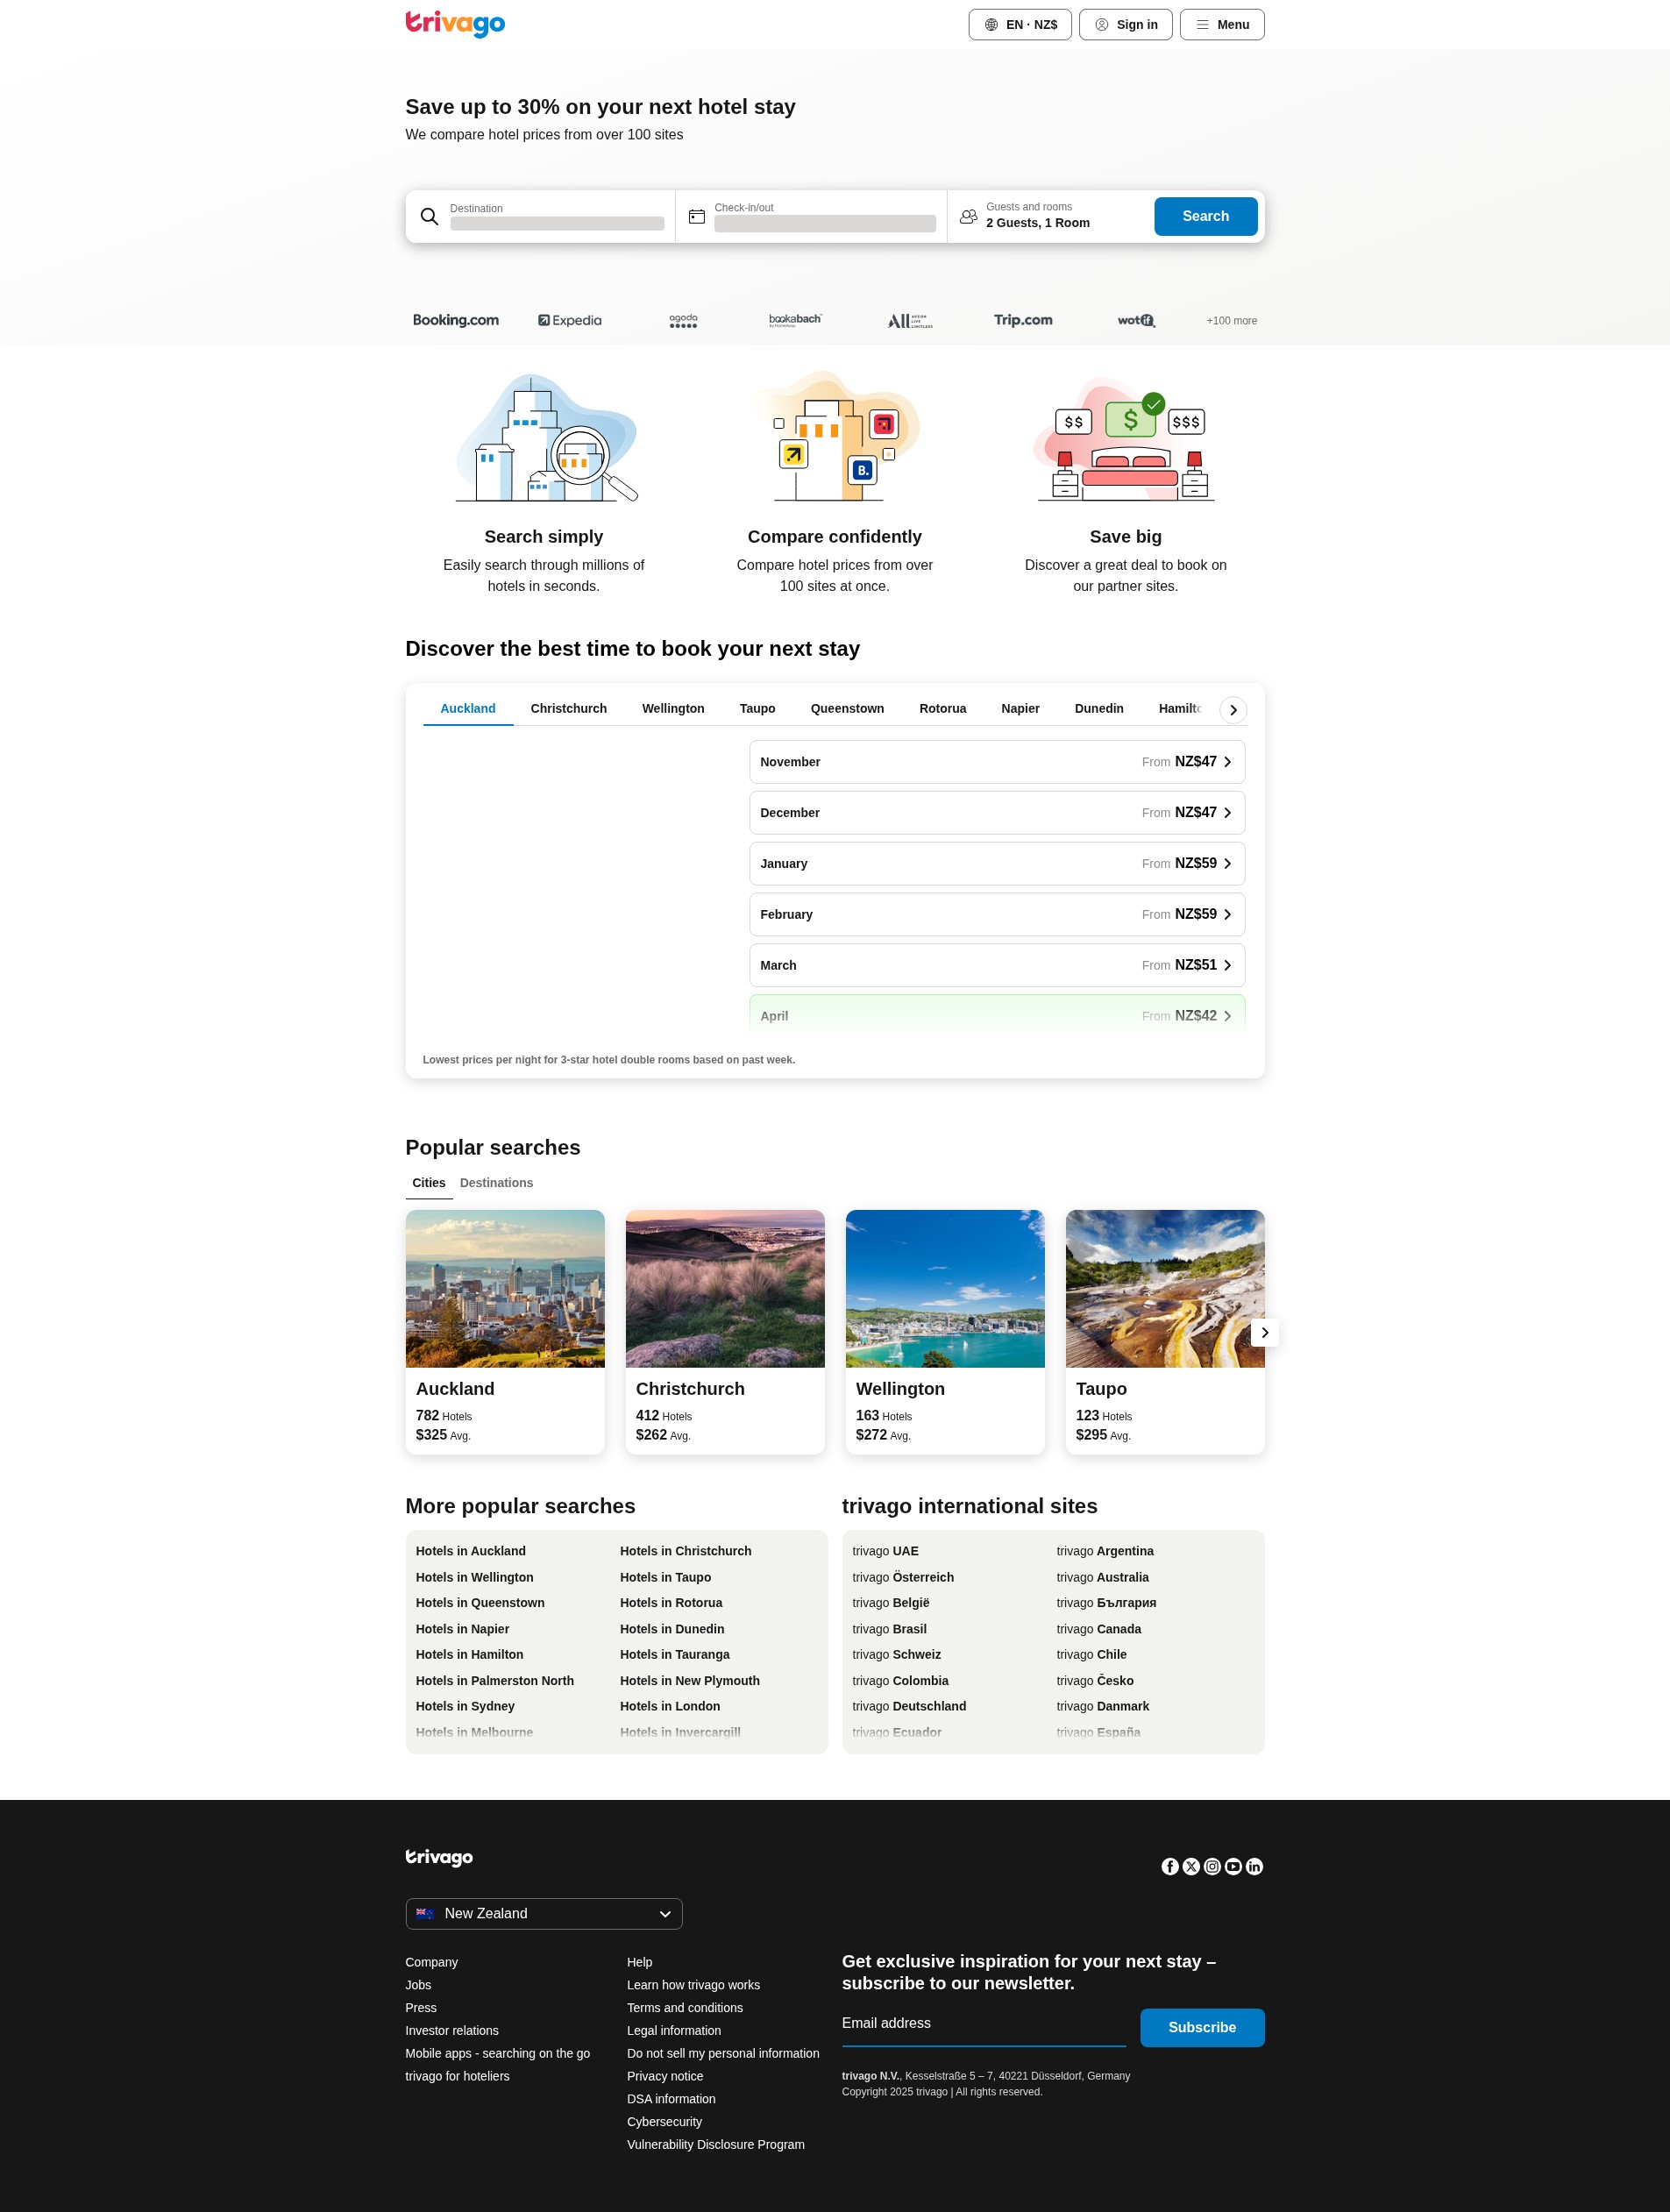Click the Save big illustration
The width and height of the screenshot is (1670, 2212).
(1126, 439)
